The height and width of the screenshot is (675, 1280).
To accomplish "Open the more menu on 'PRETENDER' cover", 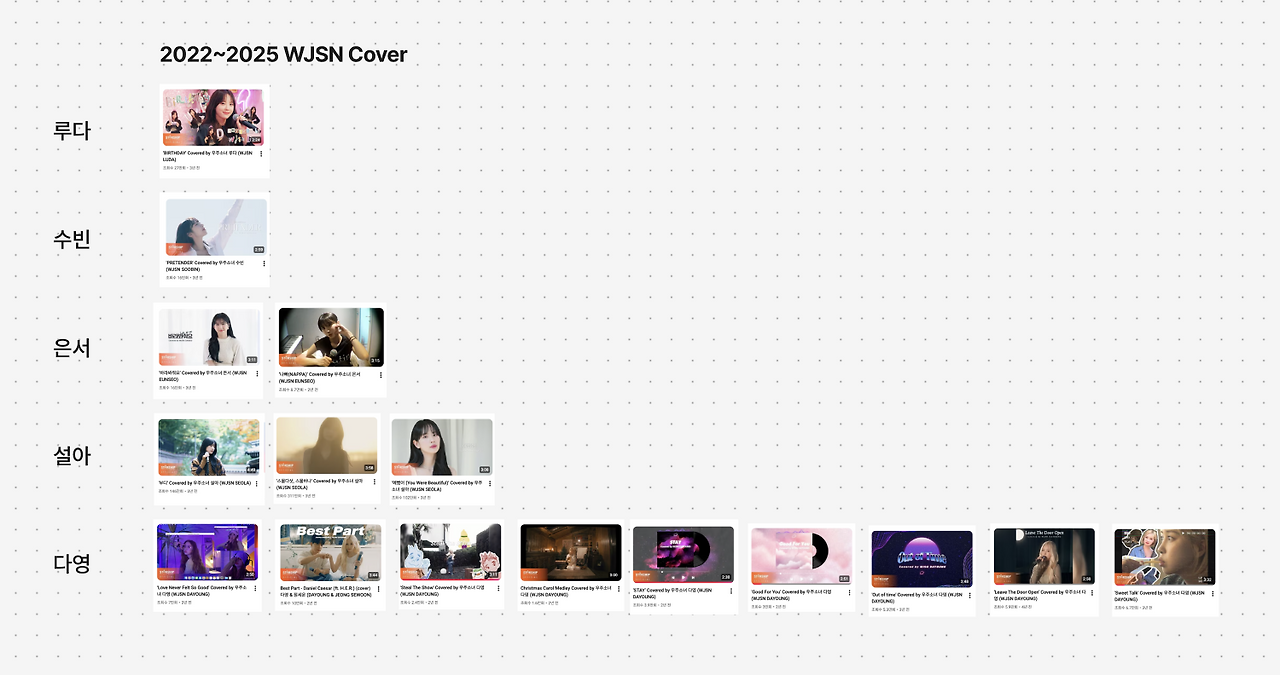I will click(x=264, y=264).
